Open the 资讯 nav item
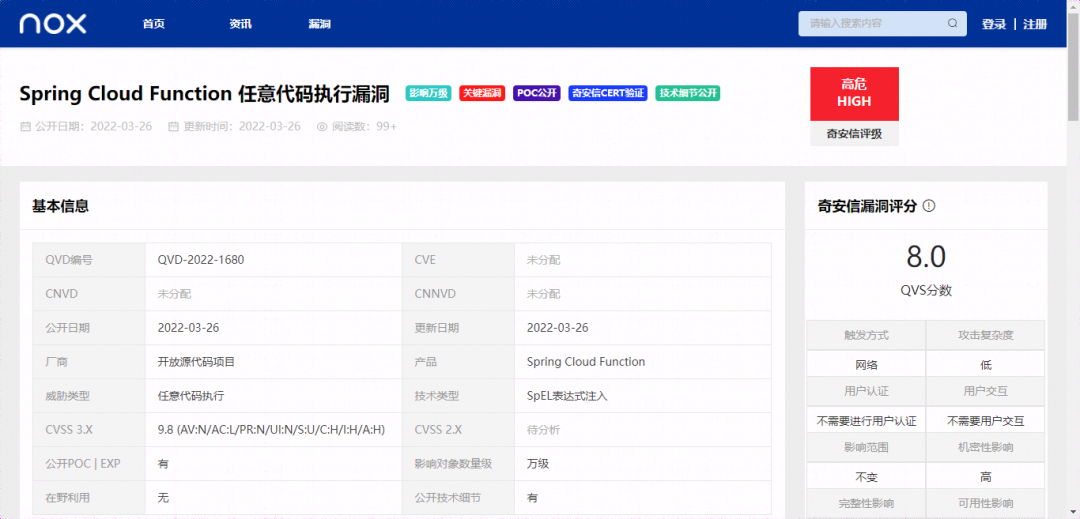This screenshot has height=519, width=1080. point(240,24)
